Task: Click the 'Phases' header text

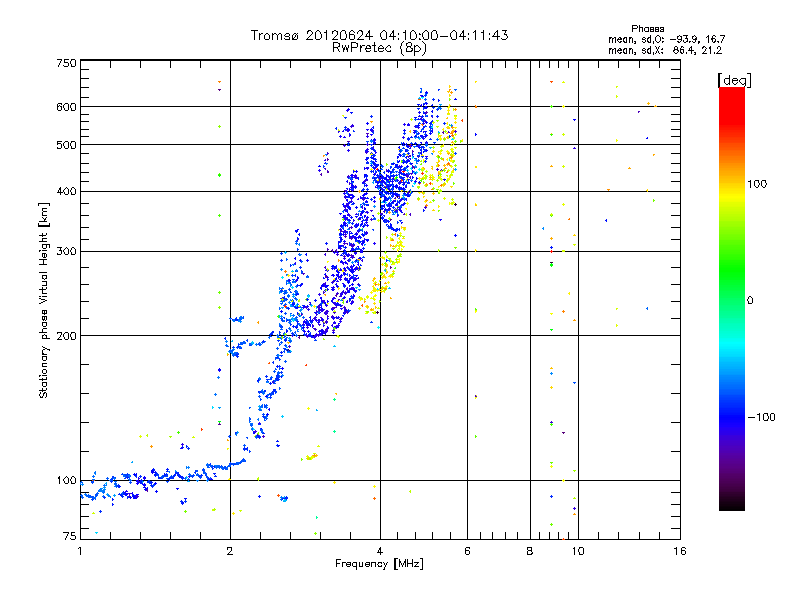Action: pos(647,29)
